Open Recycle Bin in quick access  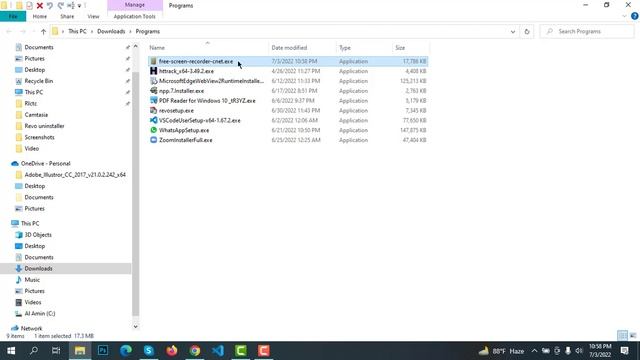coord(38,81)
